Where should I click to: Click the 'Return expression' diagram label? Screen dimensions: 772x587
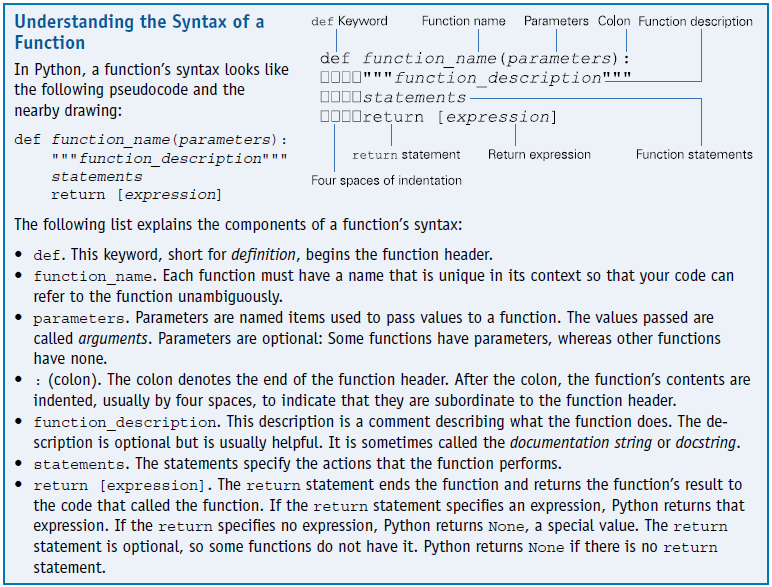coord(539,155)
